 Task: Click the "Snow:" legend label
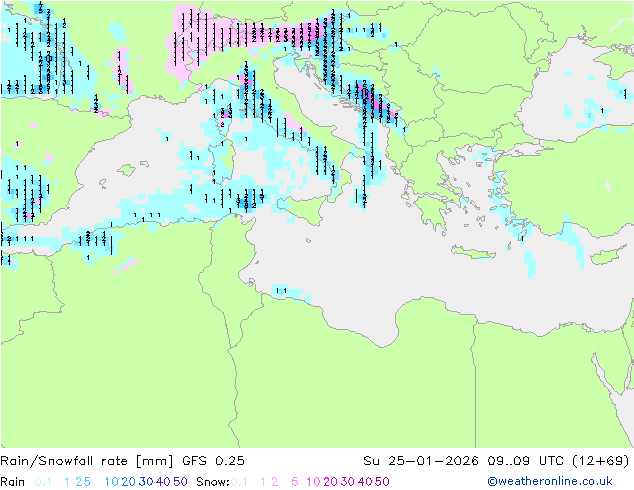coord(213,482)
